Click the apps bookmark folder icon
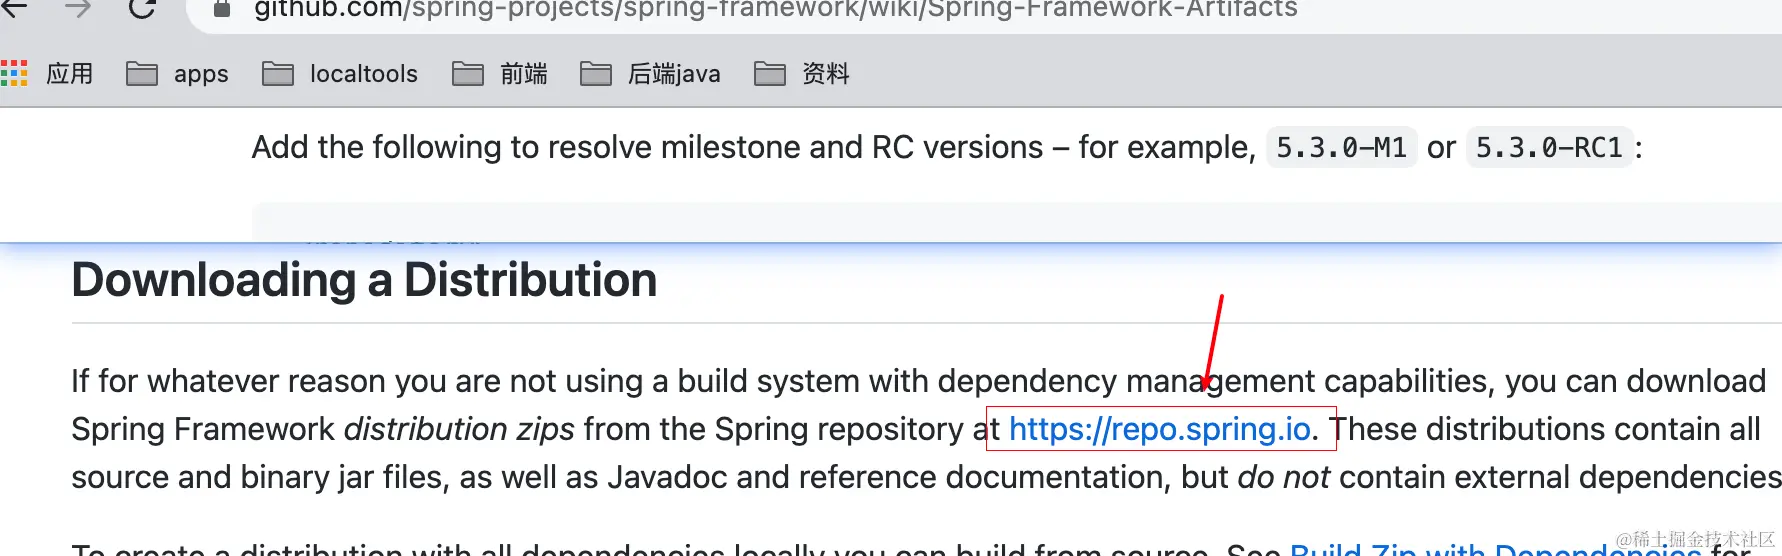1782x556 pixels. coord(142,73)
